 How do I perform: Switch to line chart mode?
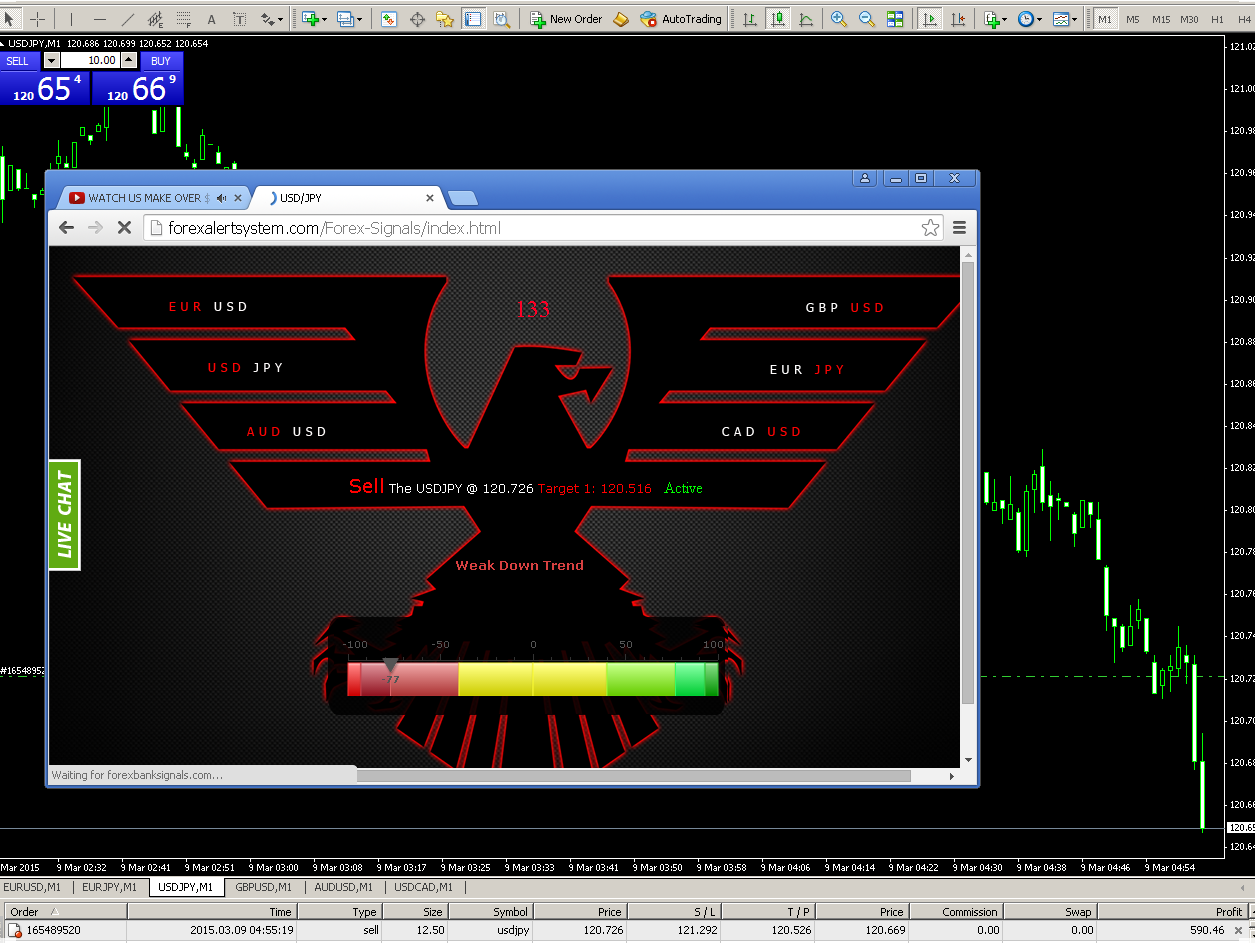coord(806,19)
